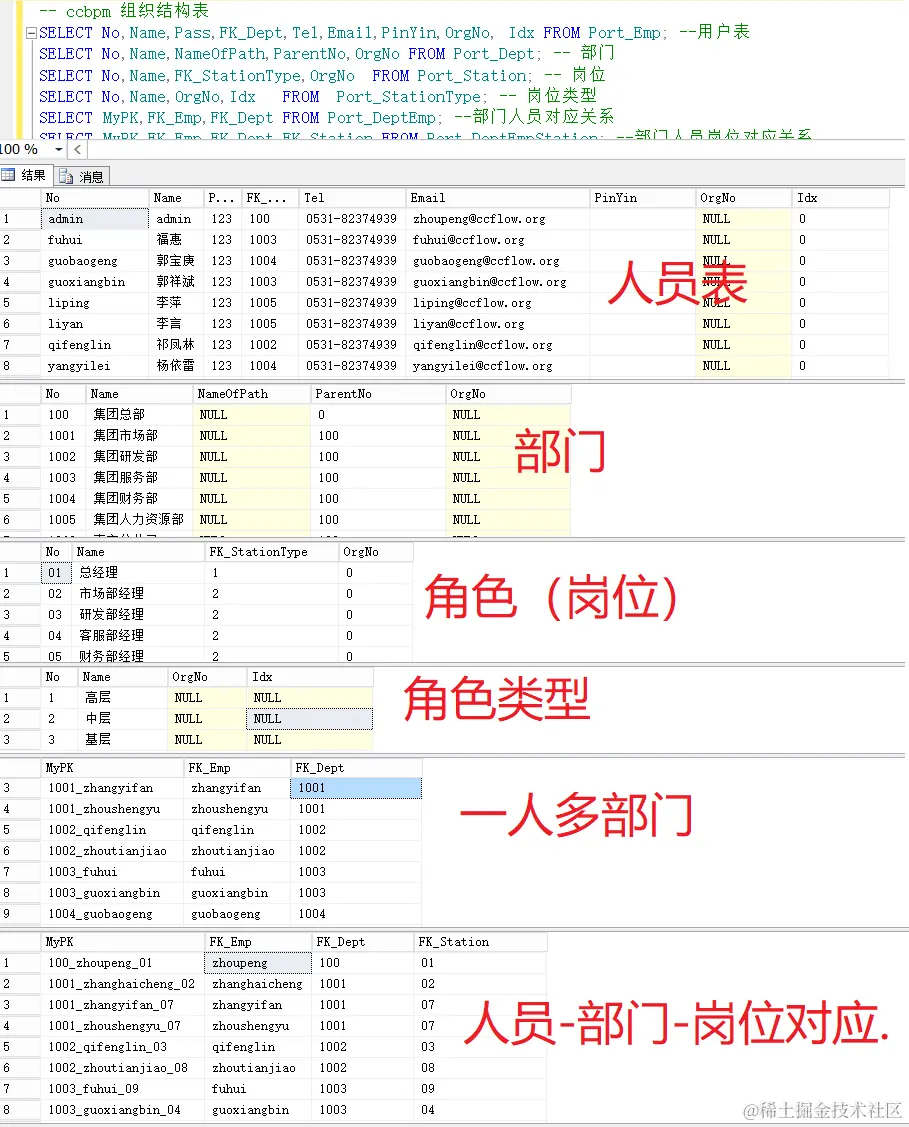Viewport: 909px width, 1127px height.
Task: Select the FK_Station column header
Action: click(480, 942)
